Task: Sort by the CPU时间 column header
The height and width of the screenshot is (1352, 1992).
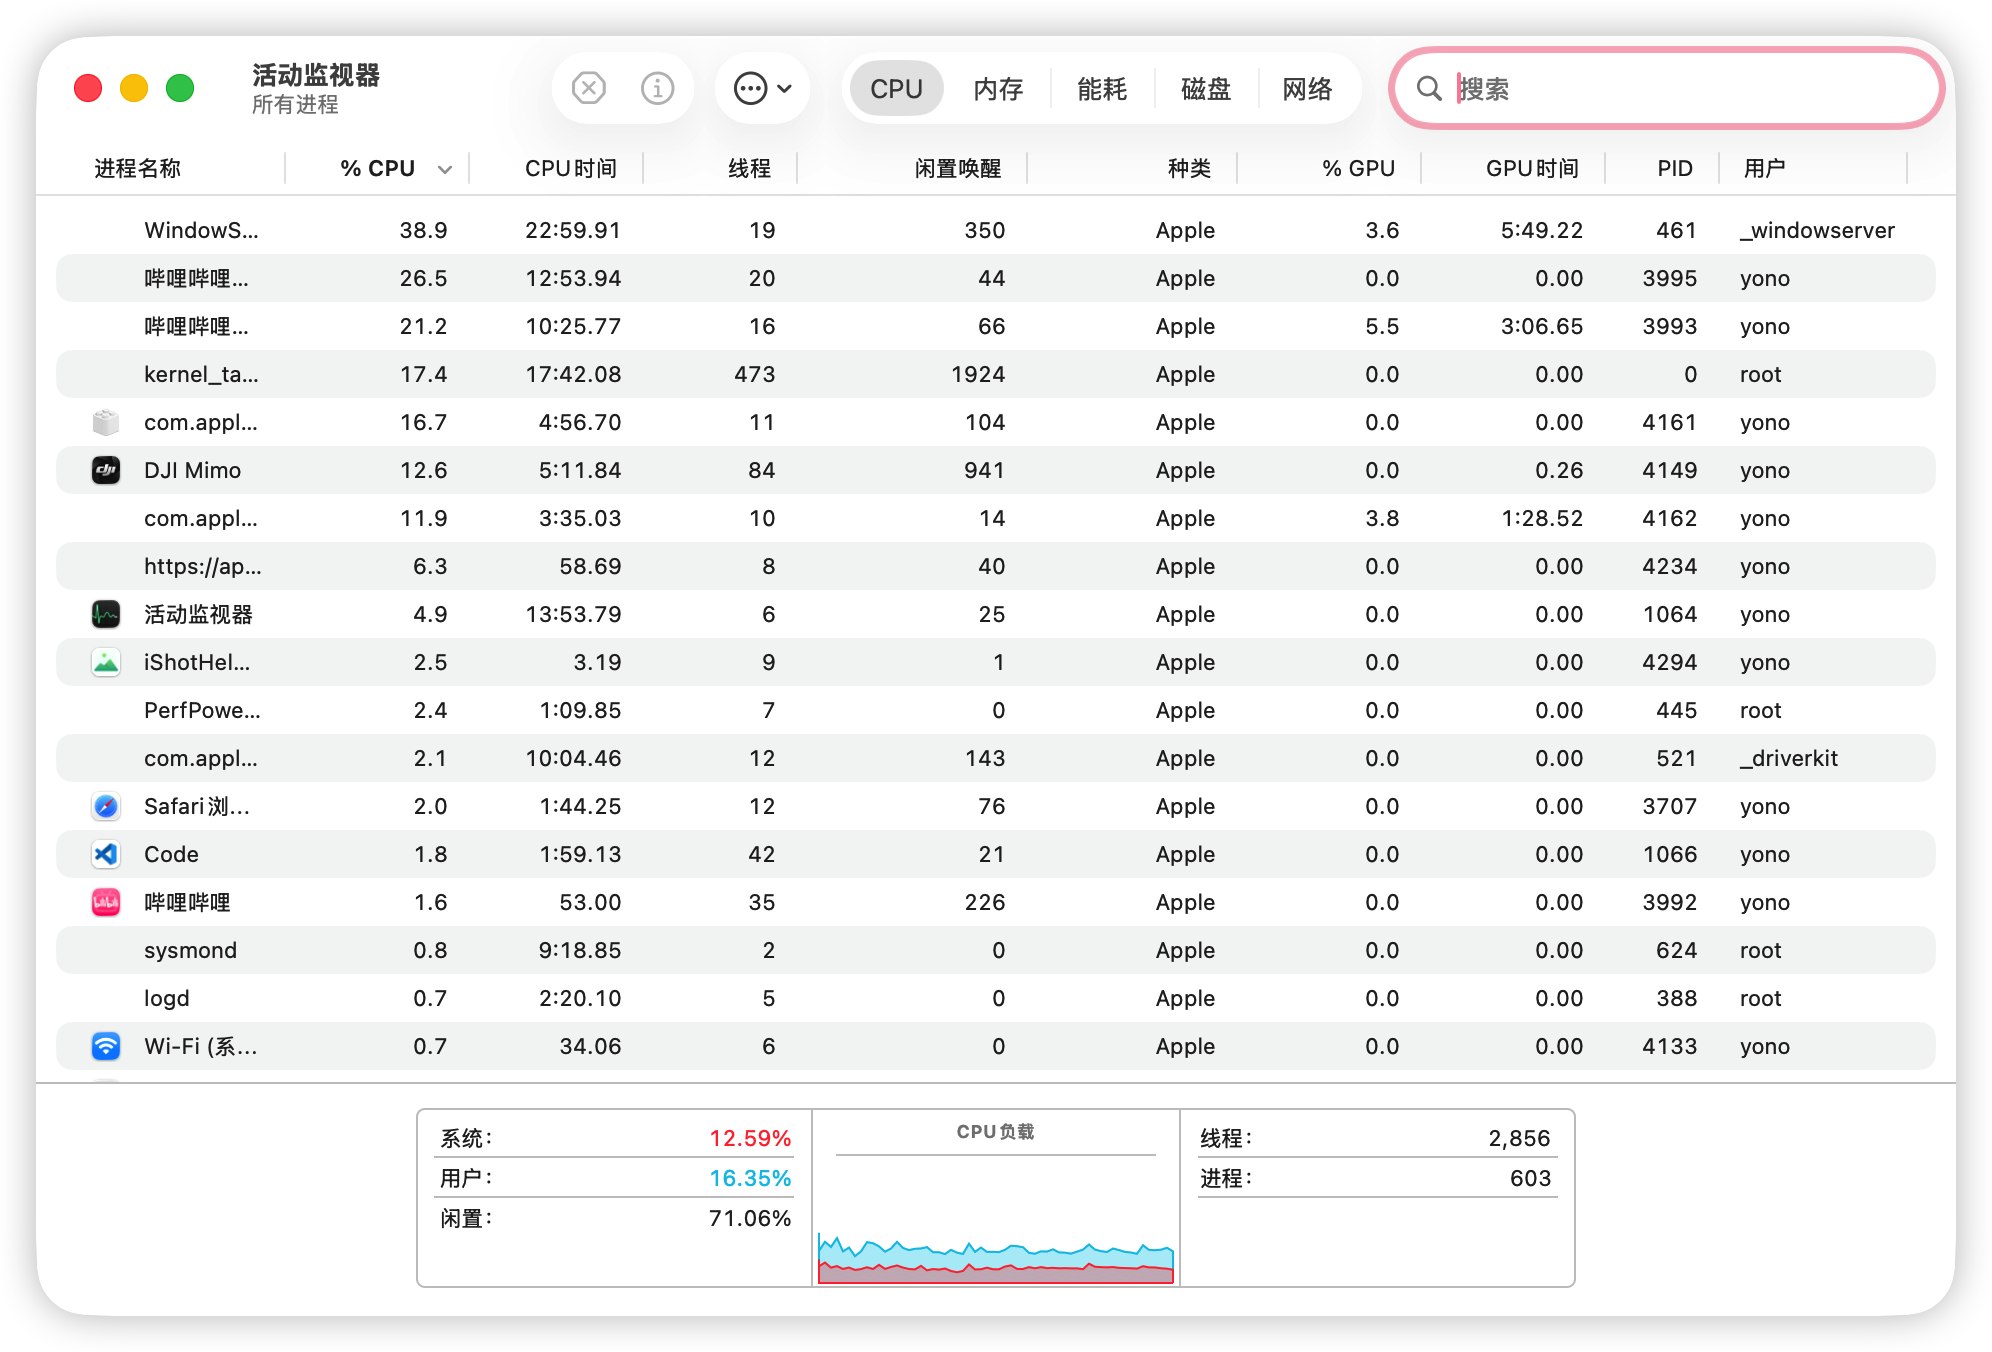Action: point(570,169)
